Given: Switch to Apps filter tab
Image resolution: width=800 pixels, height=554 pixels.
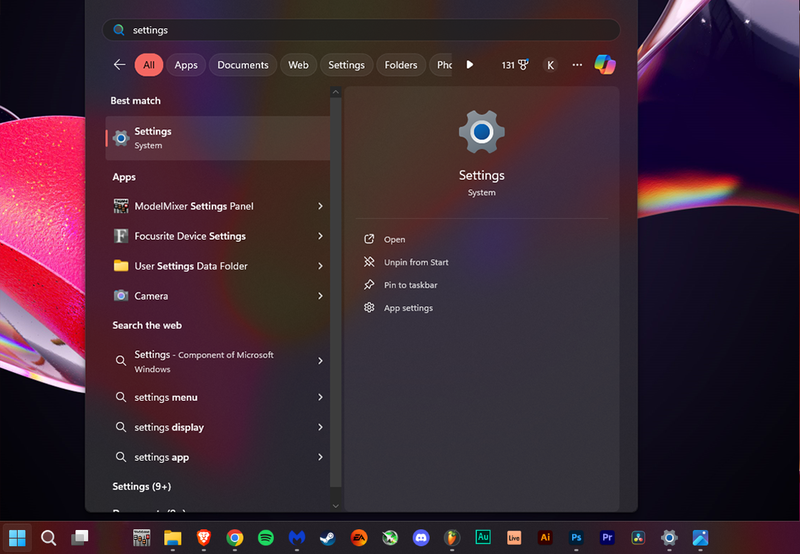Looking at the screenshot, I should click(x=186, y=65).
